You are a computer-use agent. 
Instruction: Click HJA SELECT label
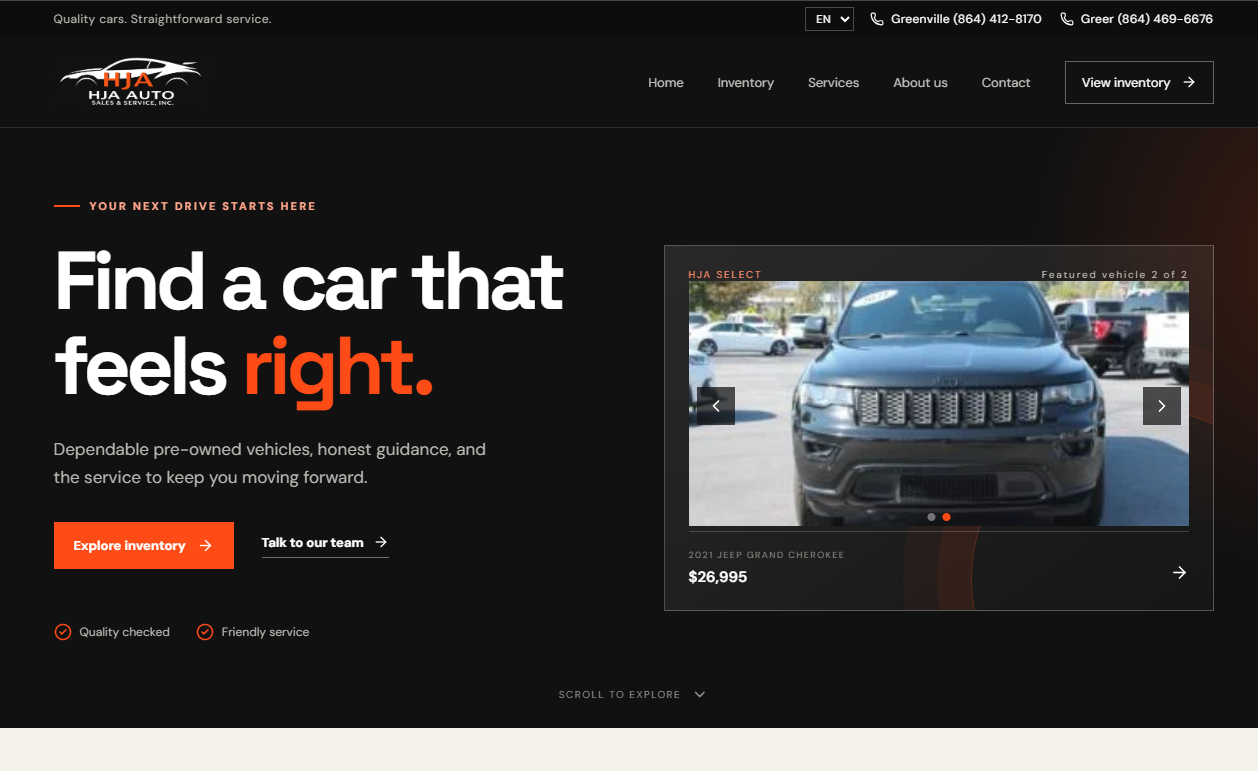(725, 274)
